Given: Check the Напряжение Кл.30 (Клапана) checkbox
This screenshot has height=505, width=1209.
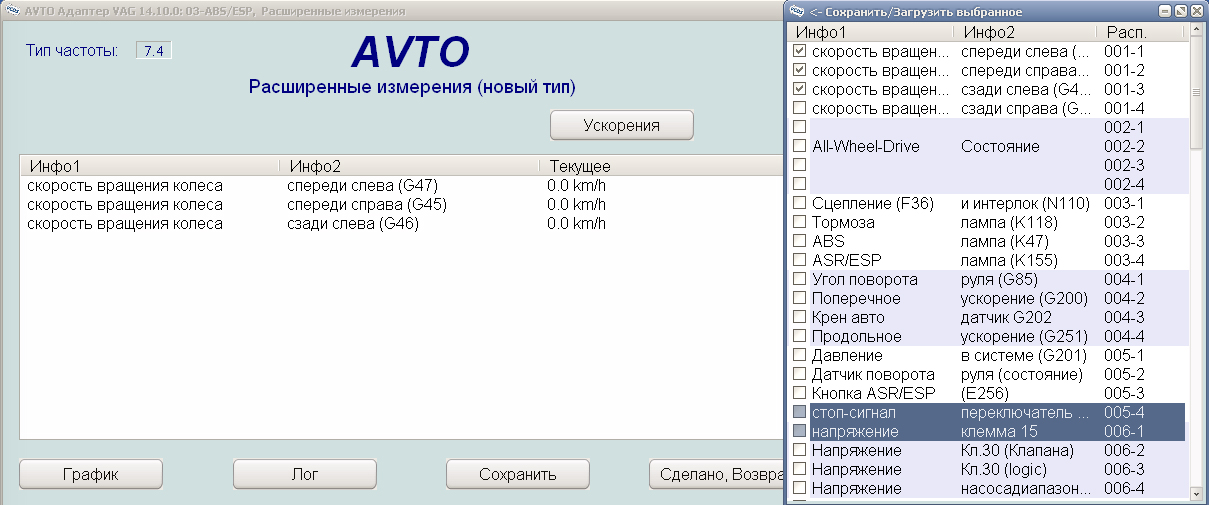Looking at the screenshot, I should 799,450.
